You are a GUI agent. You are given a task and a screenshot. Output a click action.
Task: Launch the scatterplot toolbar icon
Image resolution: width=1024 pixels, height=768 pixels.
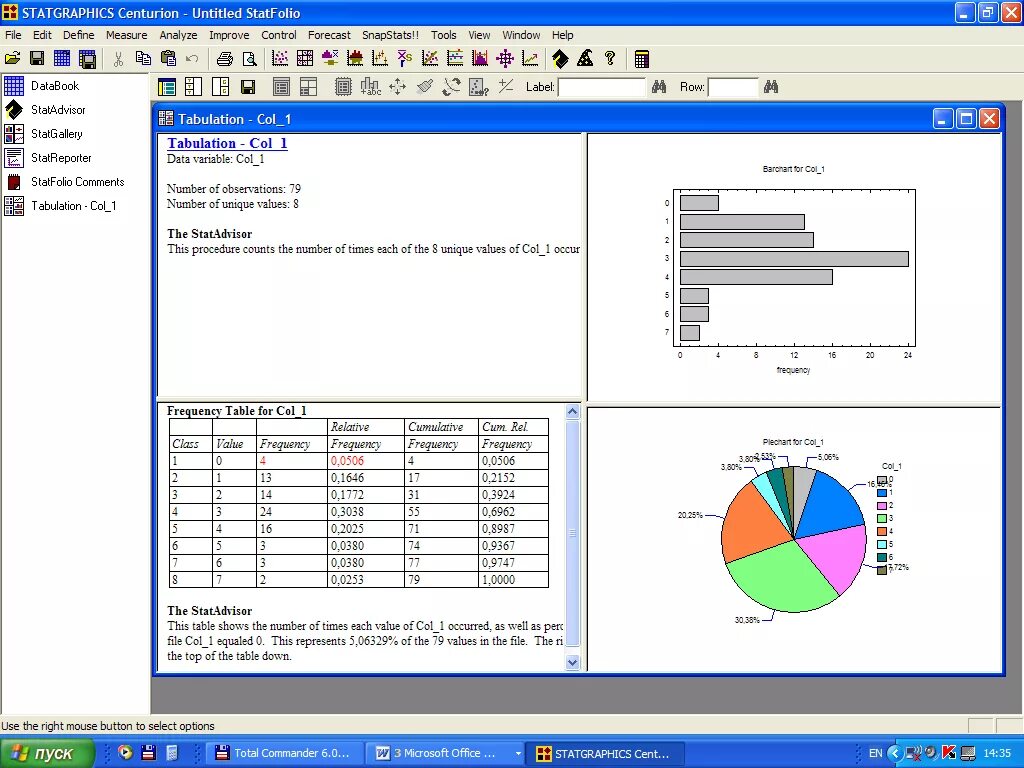[280, 59]
